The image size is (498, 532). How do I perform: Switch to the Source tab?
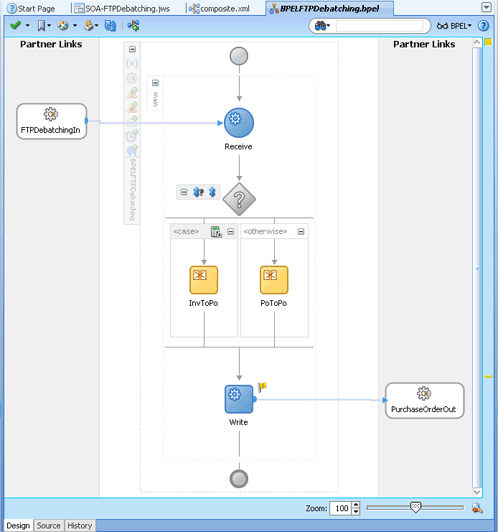[49, 526]
